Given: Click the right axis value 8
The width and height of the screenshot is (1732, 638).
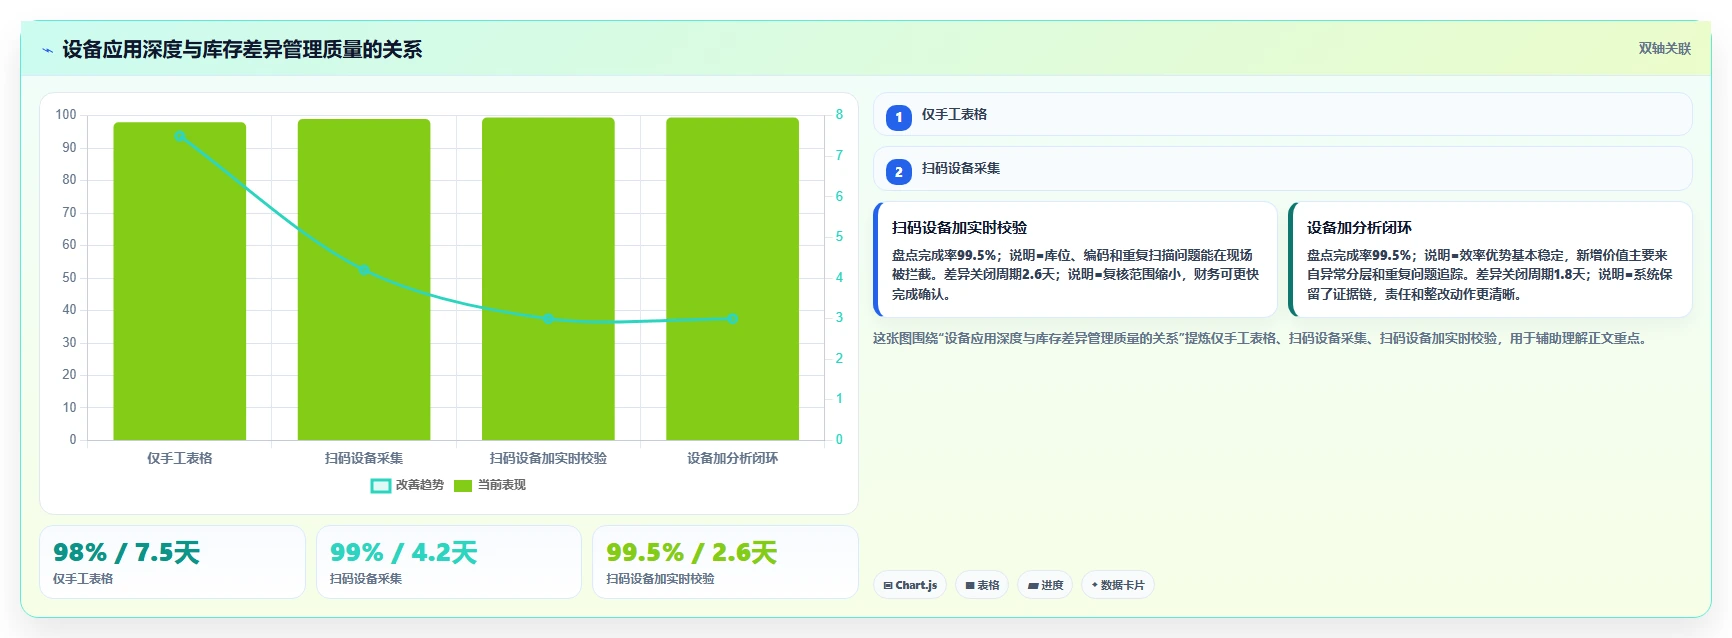Looking at the screenshot, I should pos(839,115).
